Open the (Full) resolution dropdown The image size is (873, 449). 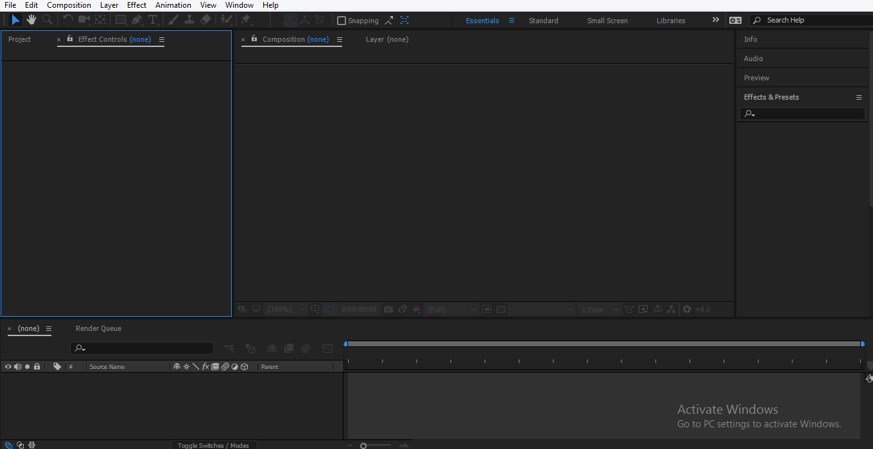452,309
